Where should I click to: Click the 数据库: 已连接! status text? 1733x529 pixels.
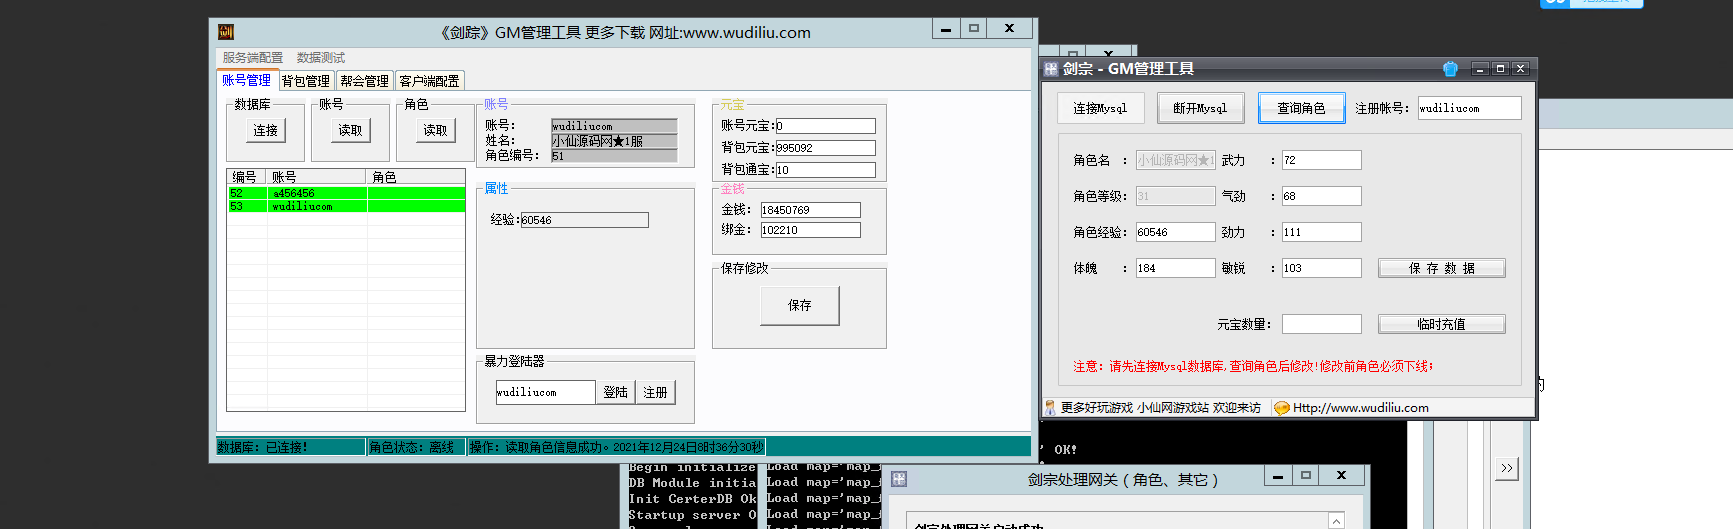pos(263,447)
